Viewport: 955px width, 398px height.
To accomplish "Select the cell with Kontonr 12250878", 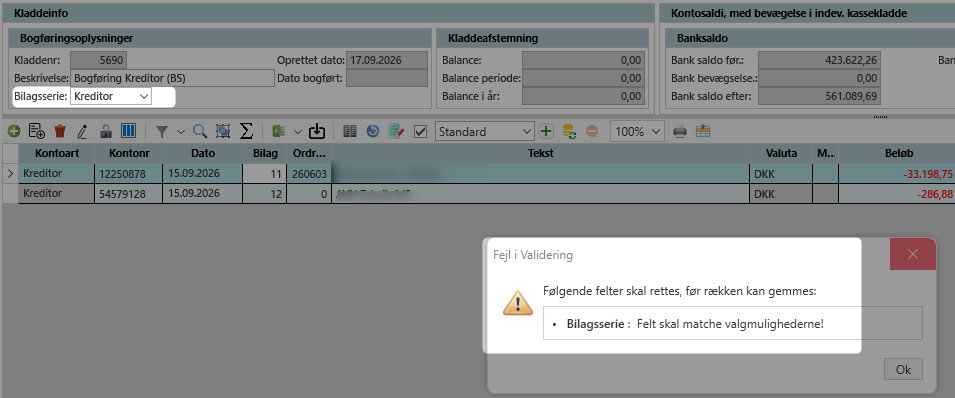I will tap(129, 174).
